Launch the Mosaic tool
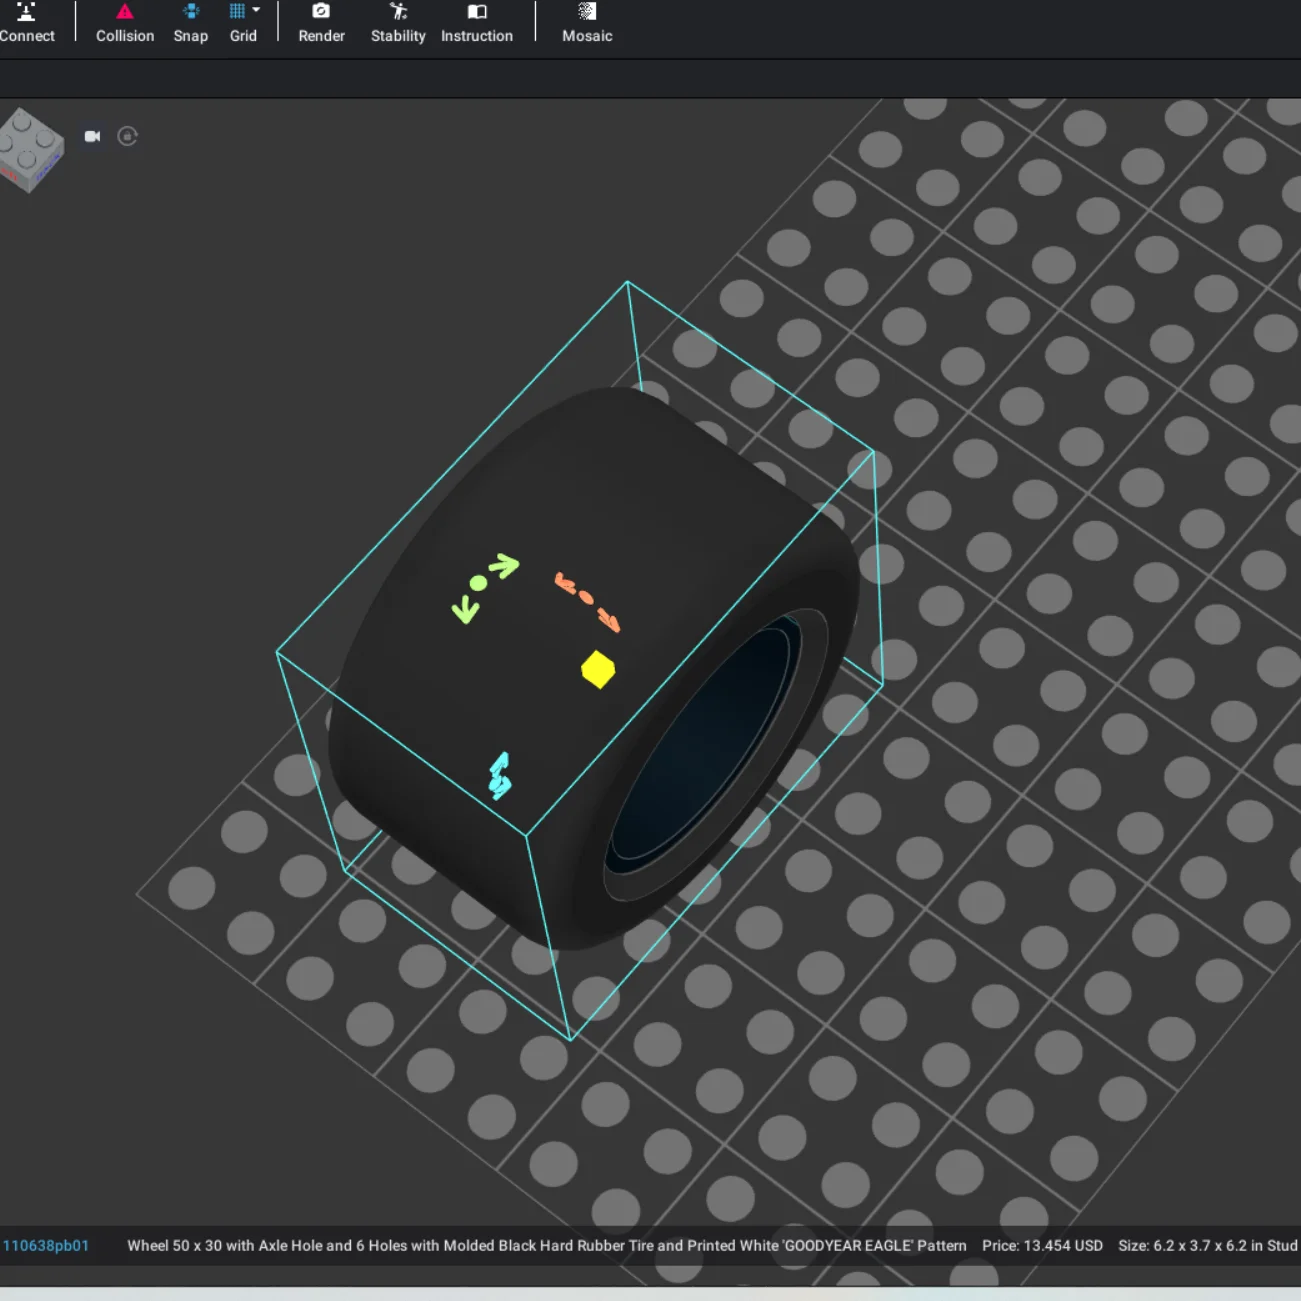 pyautogui.click(x=587, y=22)
